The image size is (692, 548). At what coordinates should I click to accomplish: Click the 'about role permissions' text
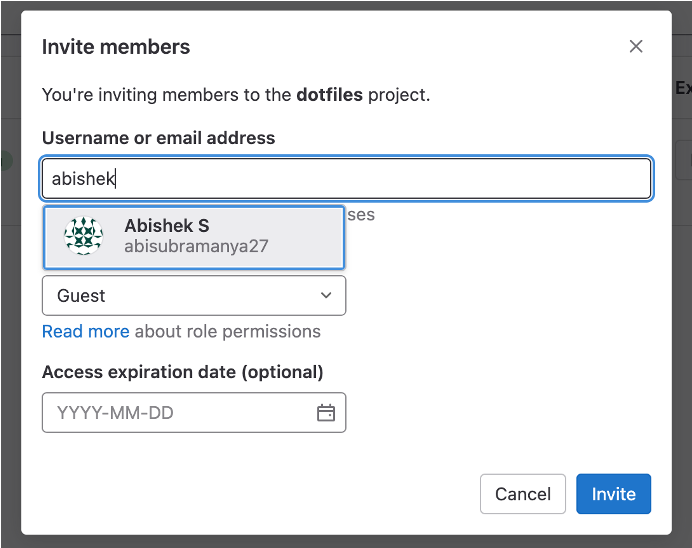[x=228, y=331]
